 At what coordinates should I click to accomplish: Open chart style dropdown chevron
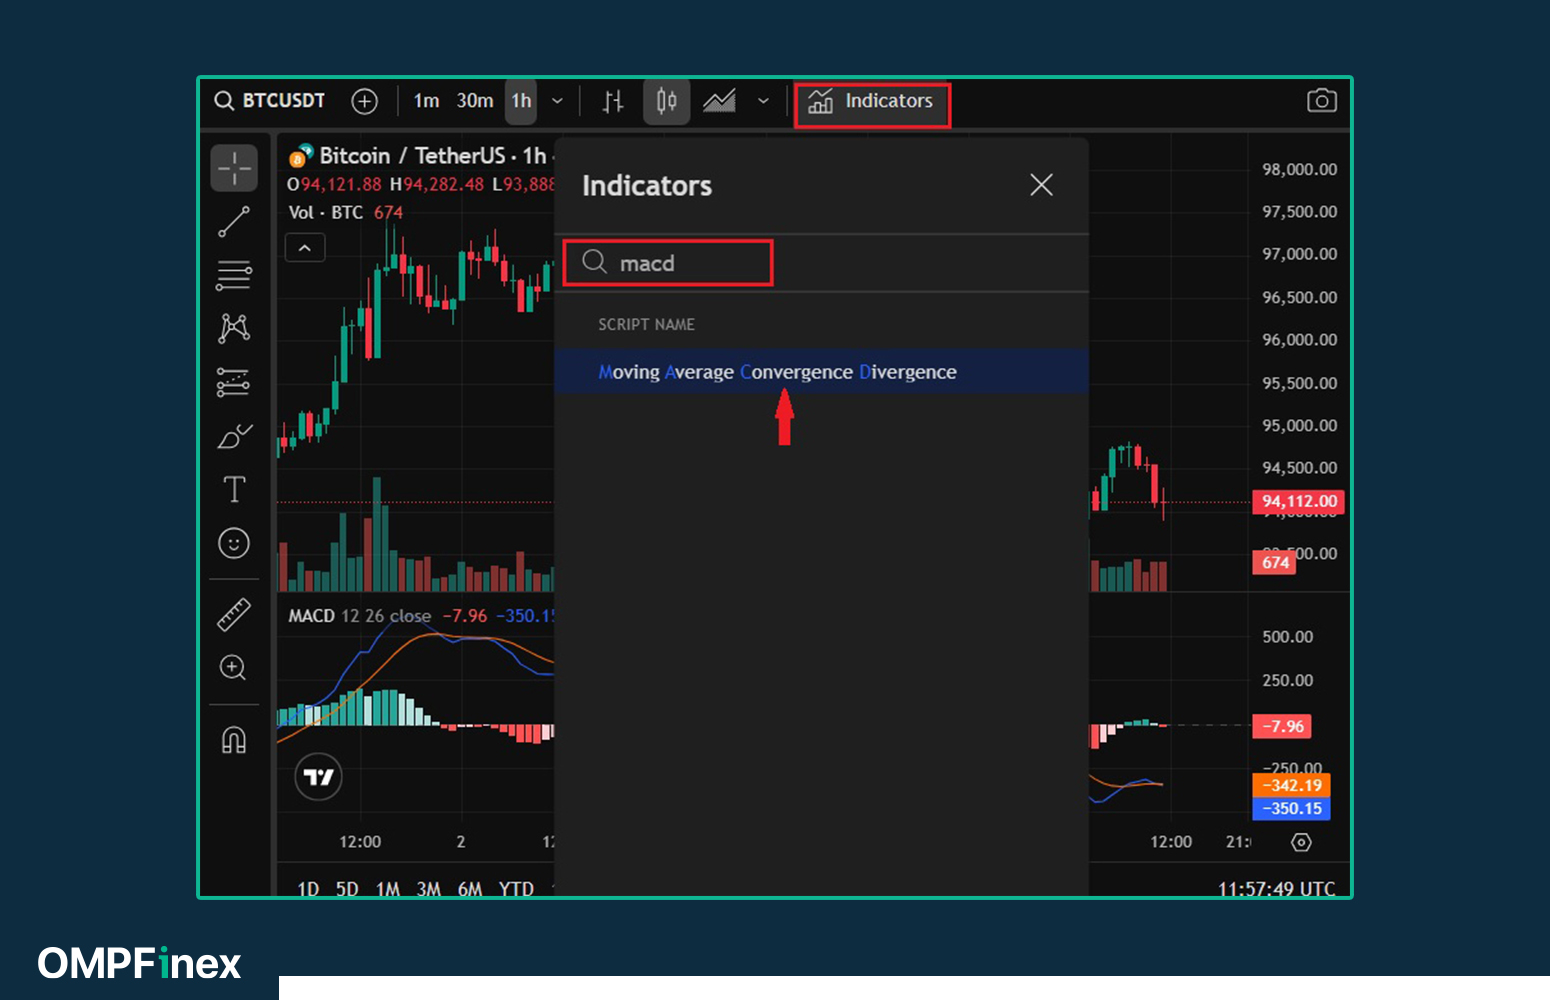[x=763, y=101]
